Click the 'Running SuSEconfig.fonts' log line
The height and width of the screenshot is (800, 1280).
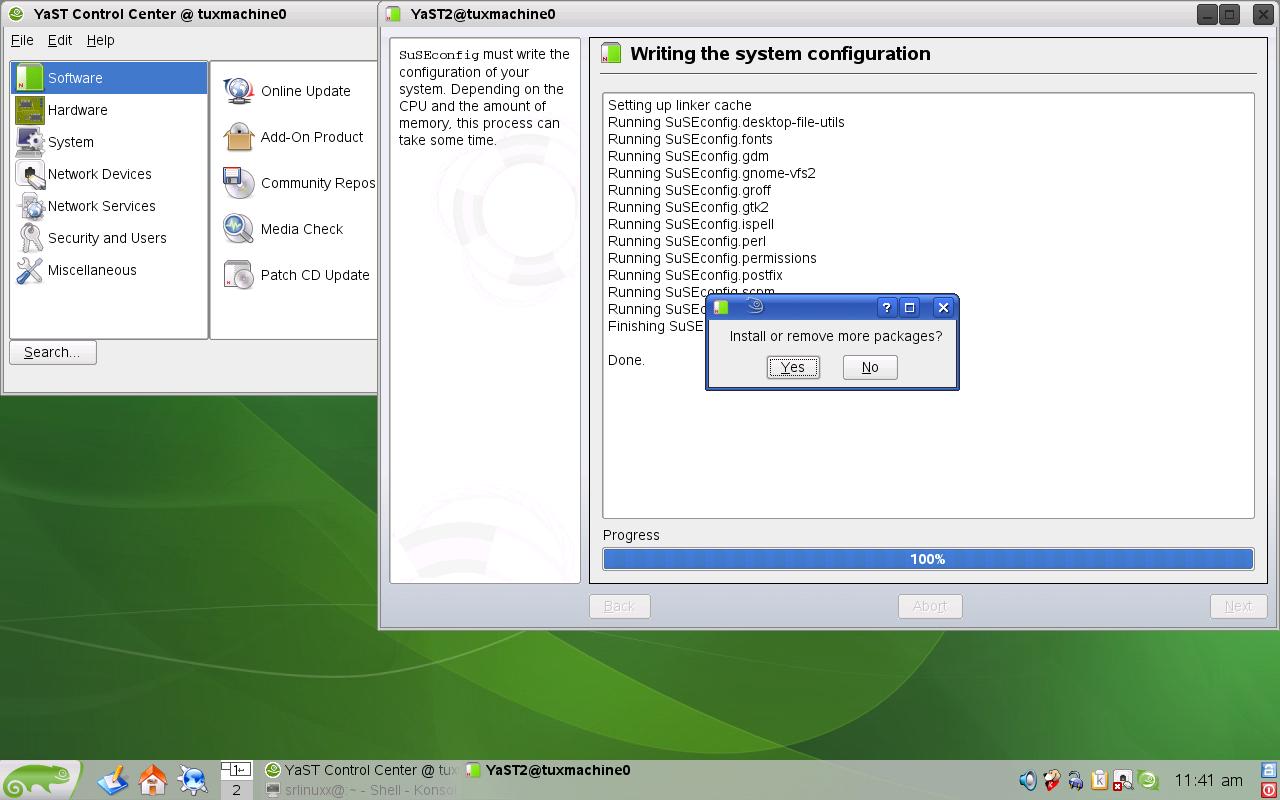pyautogui.click(x=690, y=139)
